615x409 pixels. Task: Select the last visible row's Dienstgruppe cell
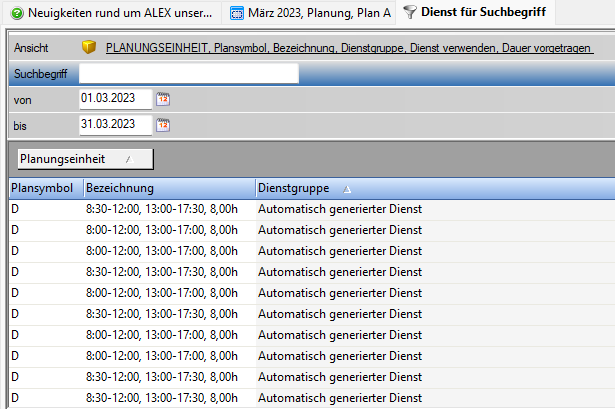point(340,398)
